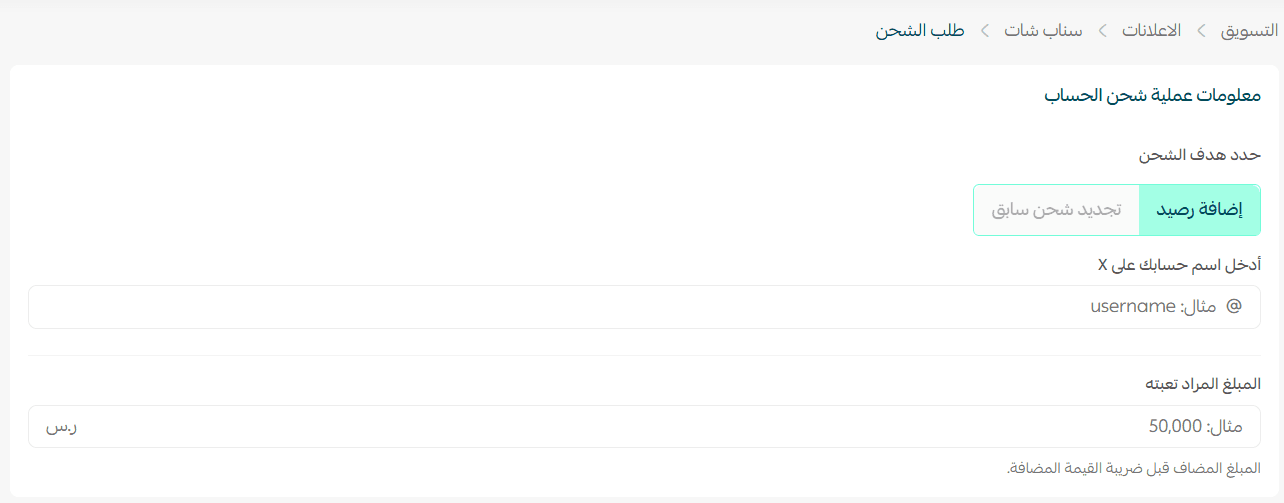Open the التسويق breadcrumb

[1249, 31]
